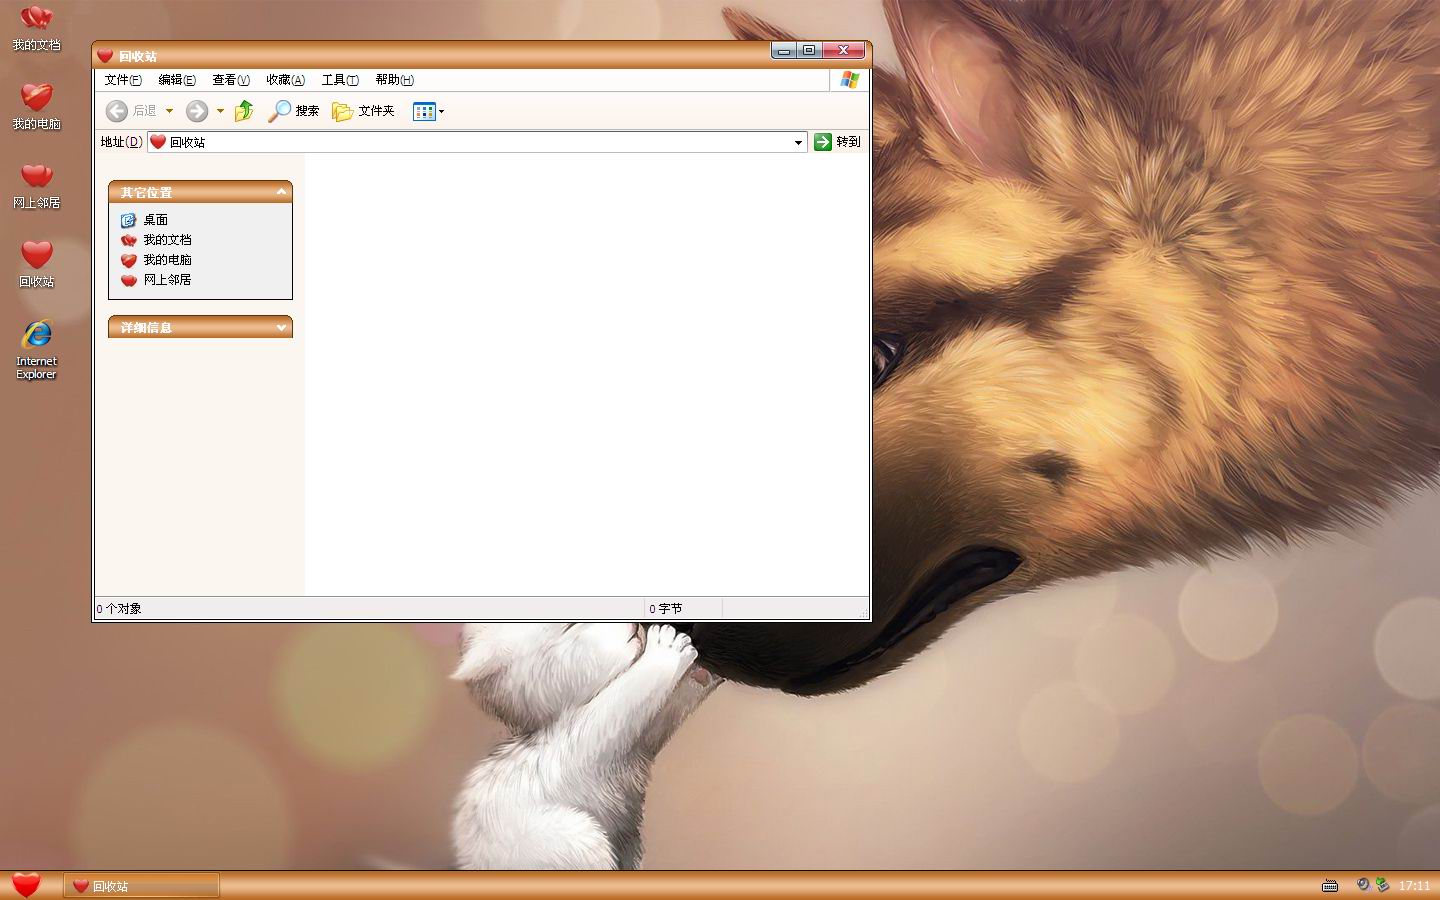The width and height of the screenshot is (1440, 900).
Task: Click 回收站 taskbar button
Action: click(141, 886)
